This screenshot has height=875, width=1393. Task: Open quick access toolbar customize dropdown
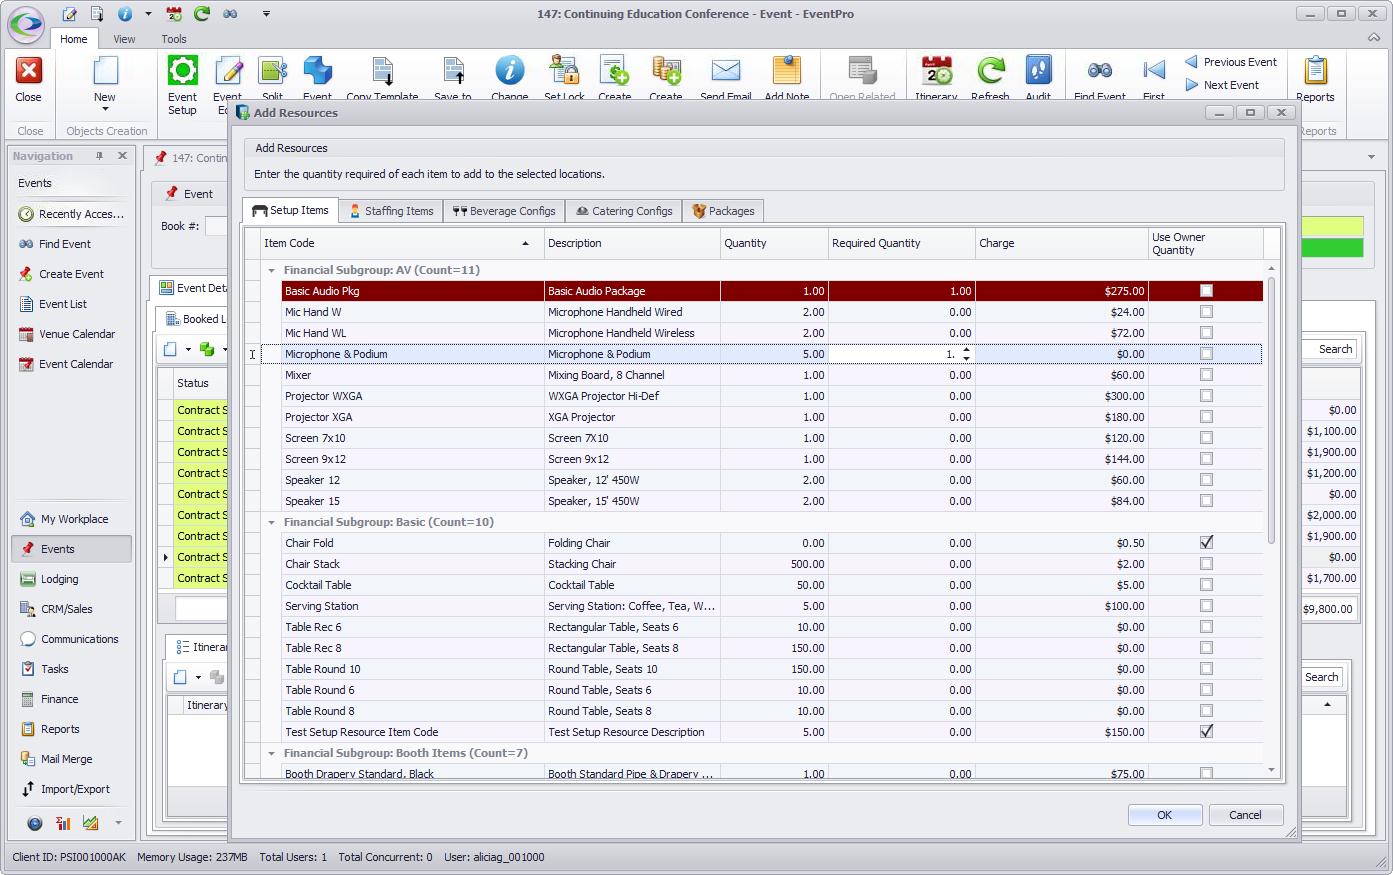(x=266, y=14)
